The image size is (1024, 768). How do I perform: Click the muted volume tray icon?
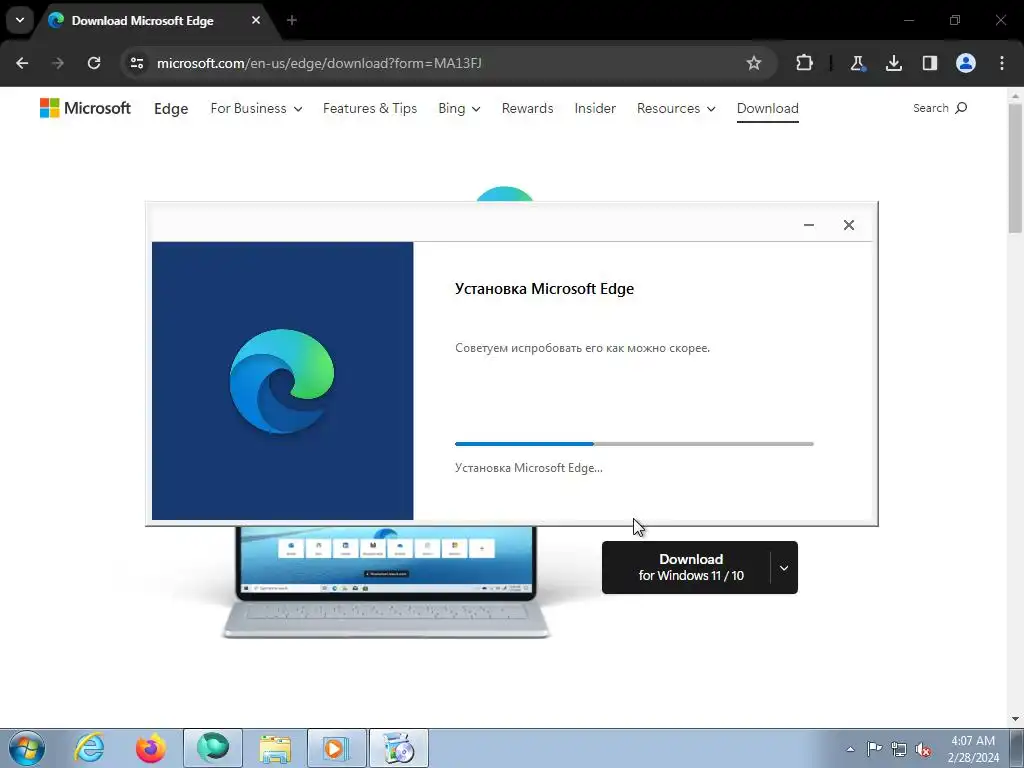click(923, 749)
